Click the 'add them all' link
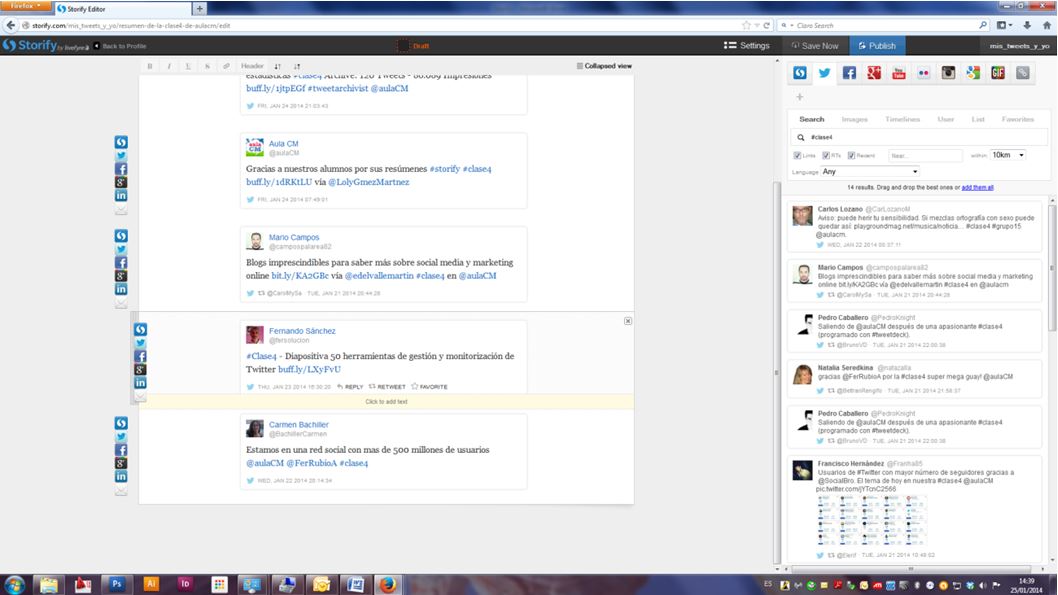 tap(976, 187)
